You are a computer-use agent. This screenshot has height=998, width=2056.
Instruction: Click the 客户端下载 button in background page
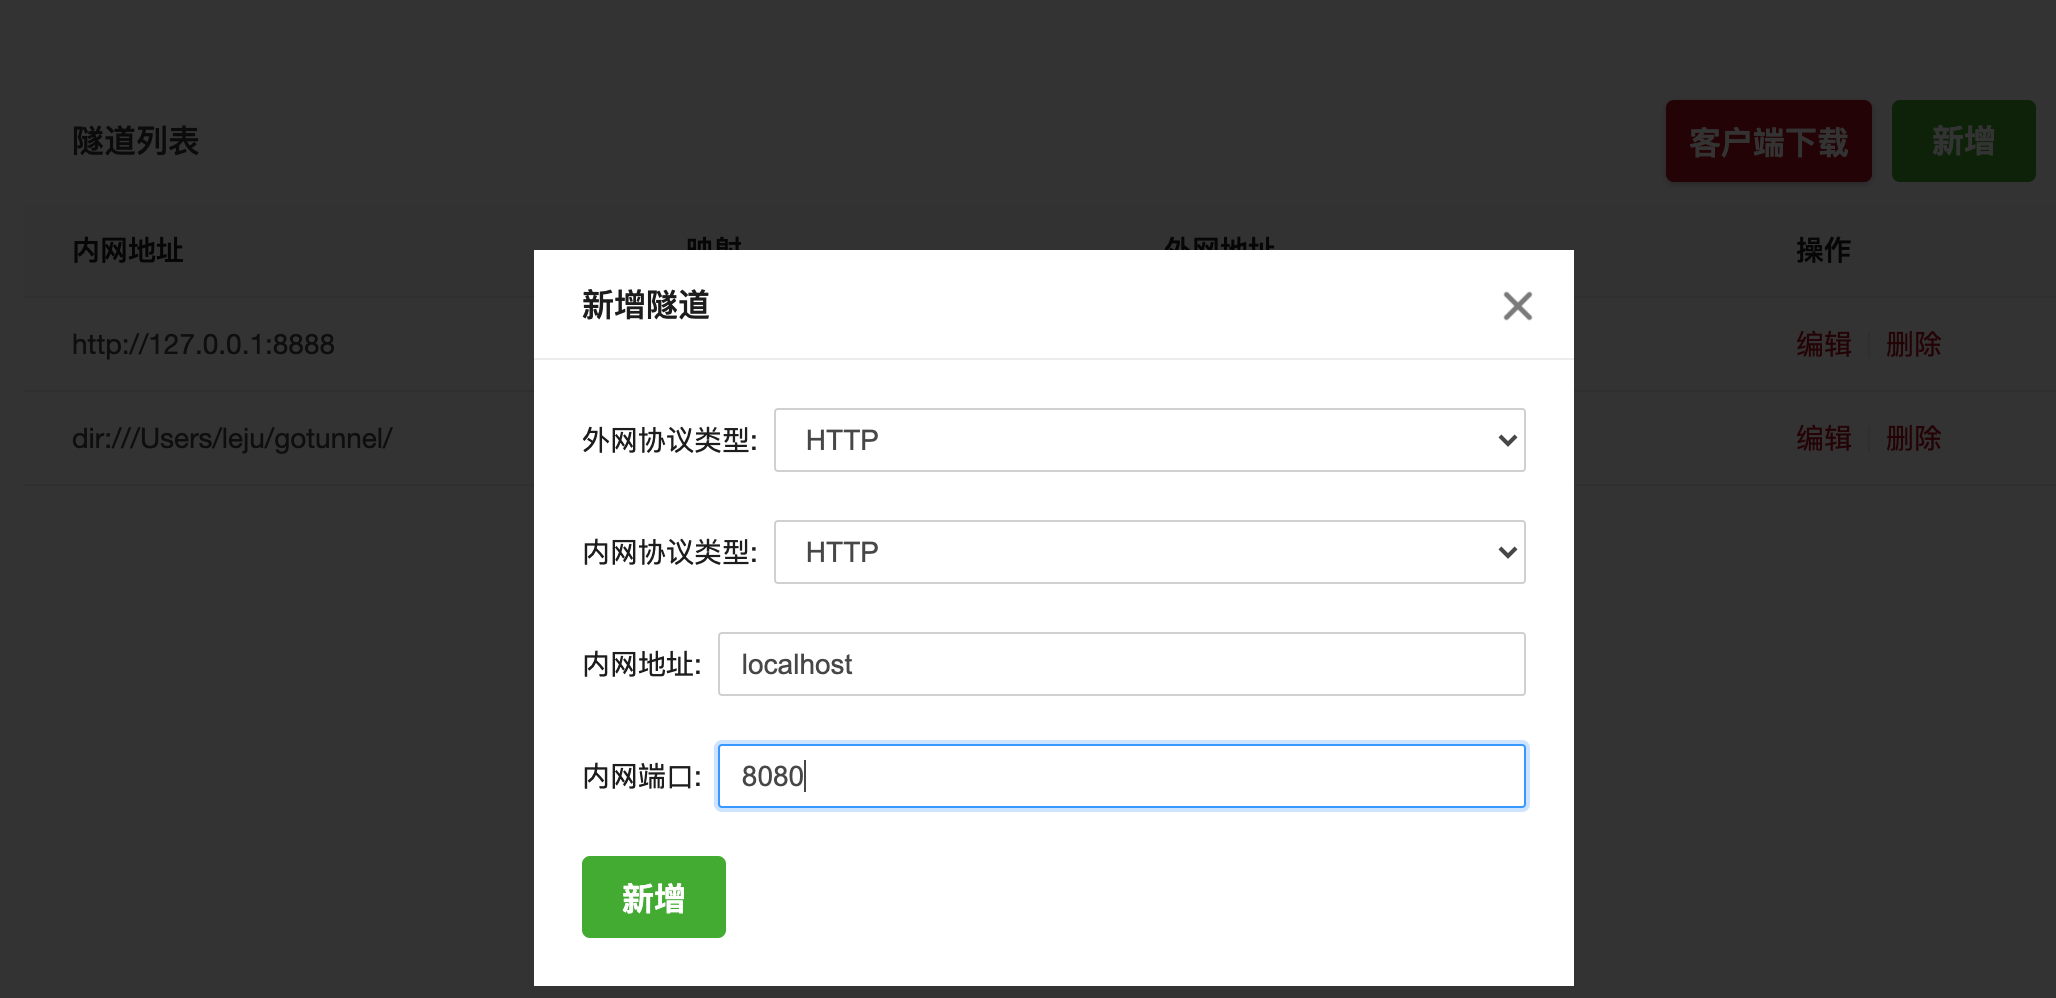[1768, 141]
